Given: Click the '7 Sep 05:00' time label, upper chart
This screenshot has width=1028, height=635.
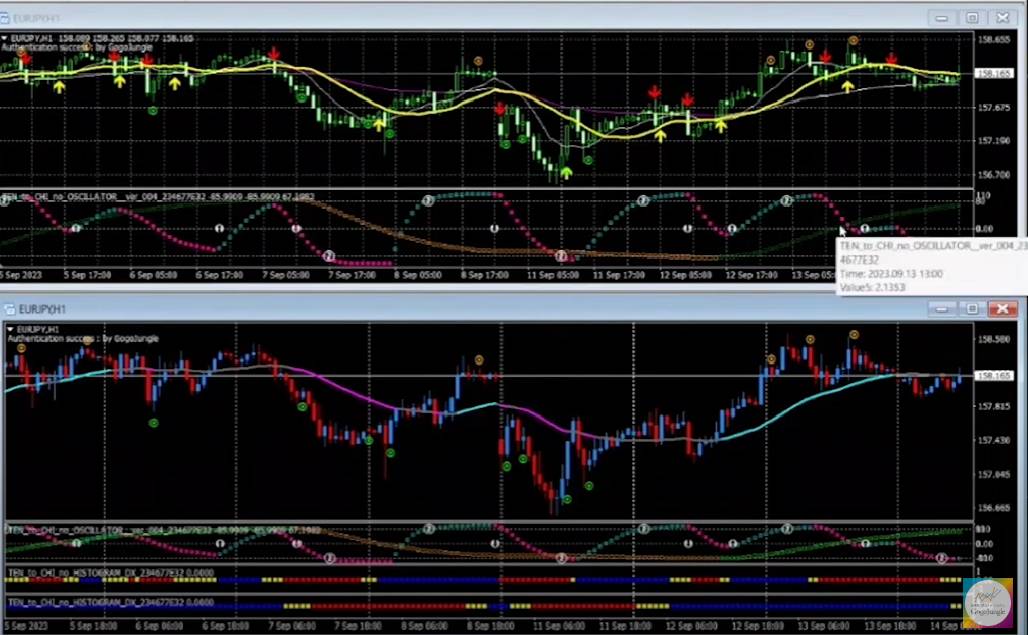Looking at the screenshot, I should pyautogui.click(x=286, y=275).
